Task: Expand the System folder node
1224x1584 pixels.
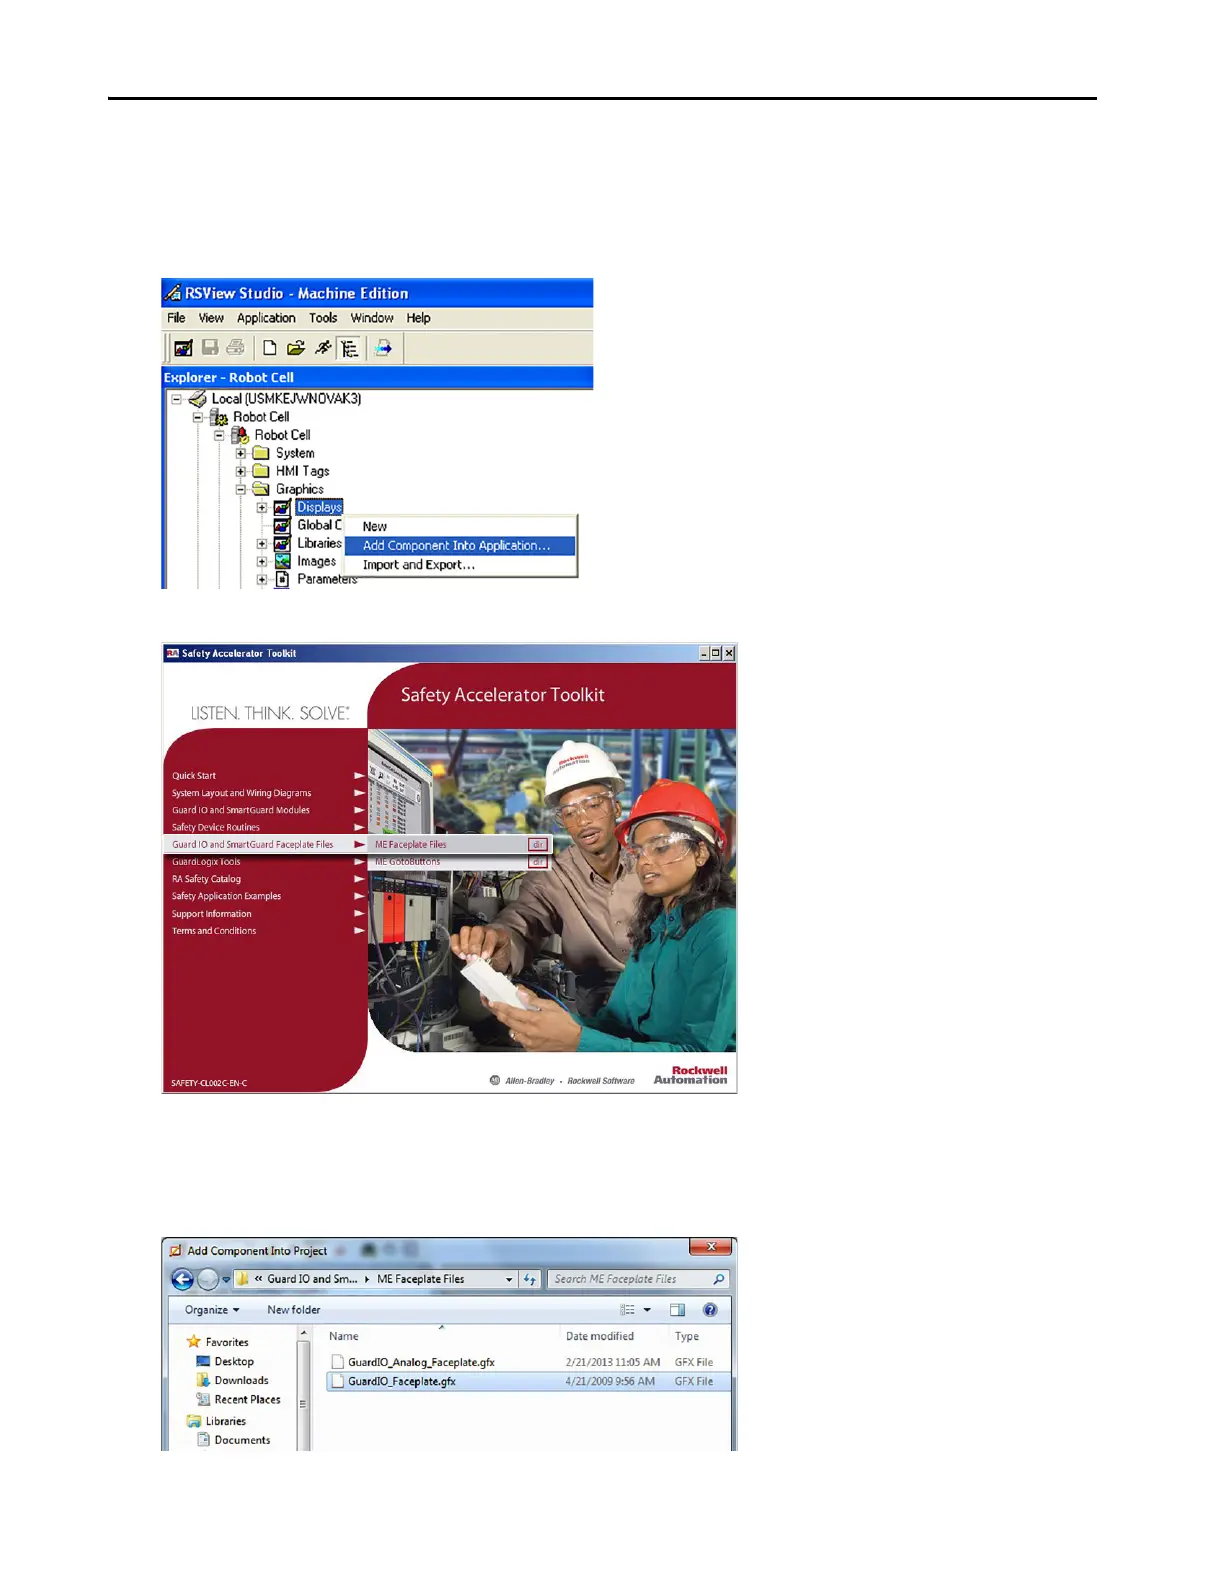Action: coord(241,453)
